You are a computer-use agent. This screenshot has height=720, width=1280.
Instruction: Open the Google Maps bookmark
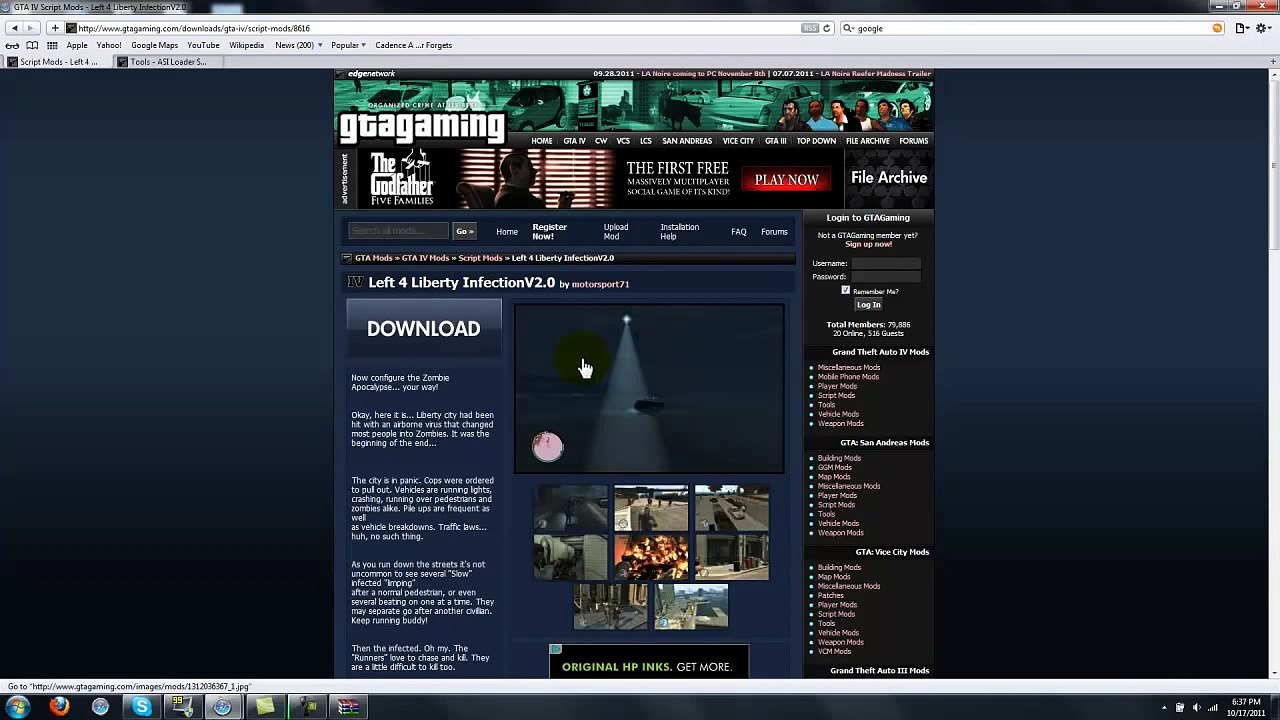(x=154, y=45)
